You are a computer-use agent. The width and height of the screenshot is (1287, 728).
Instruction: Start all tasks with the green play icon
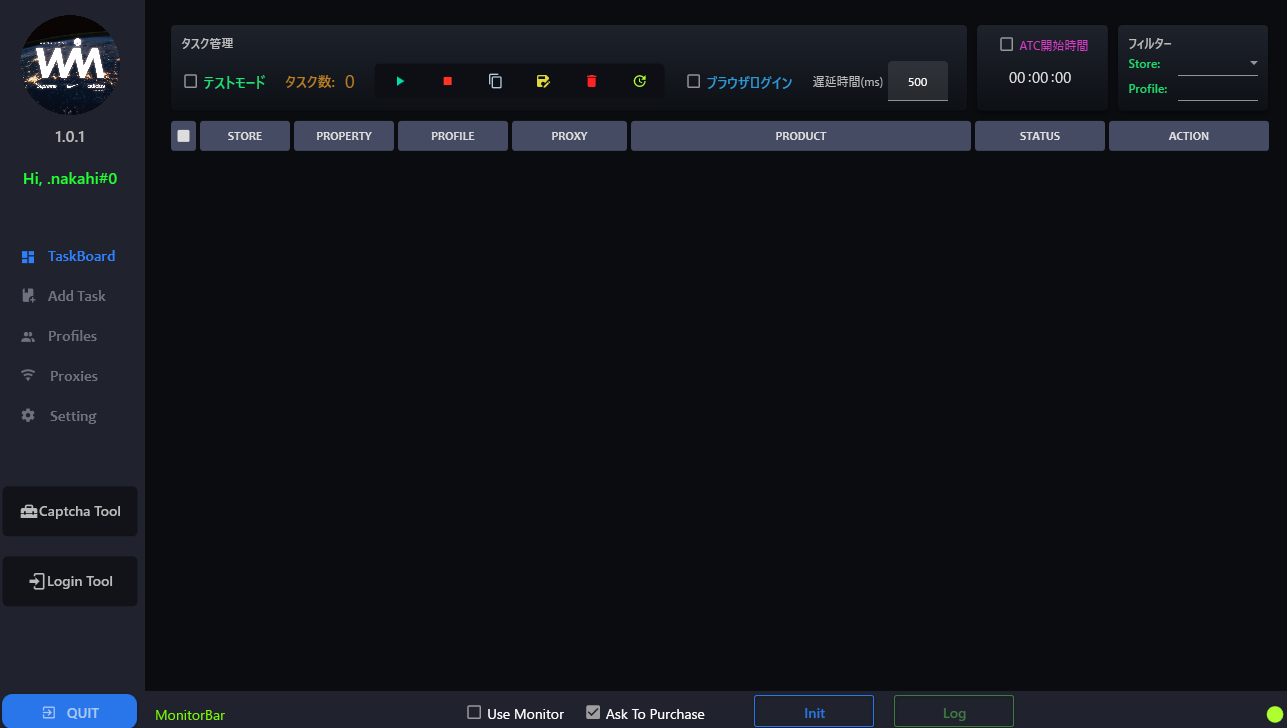coord(400,81)
